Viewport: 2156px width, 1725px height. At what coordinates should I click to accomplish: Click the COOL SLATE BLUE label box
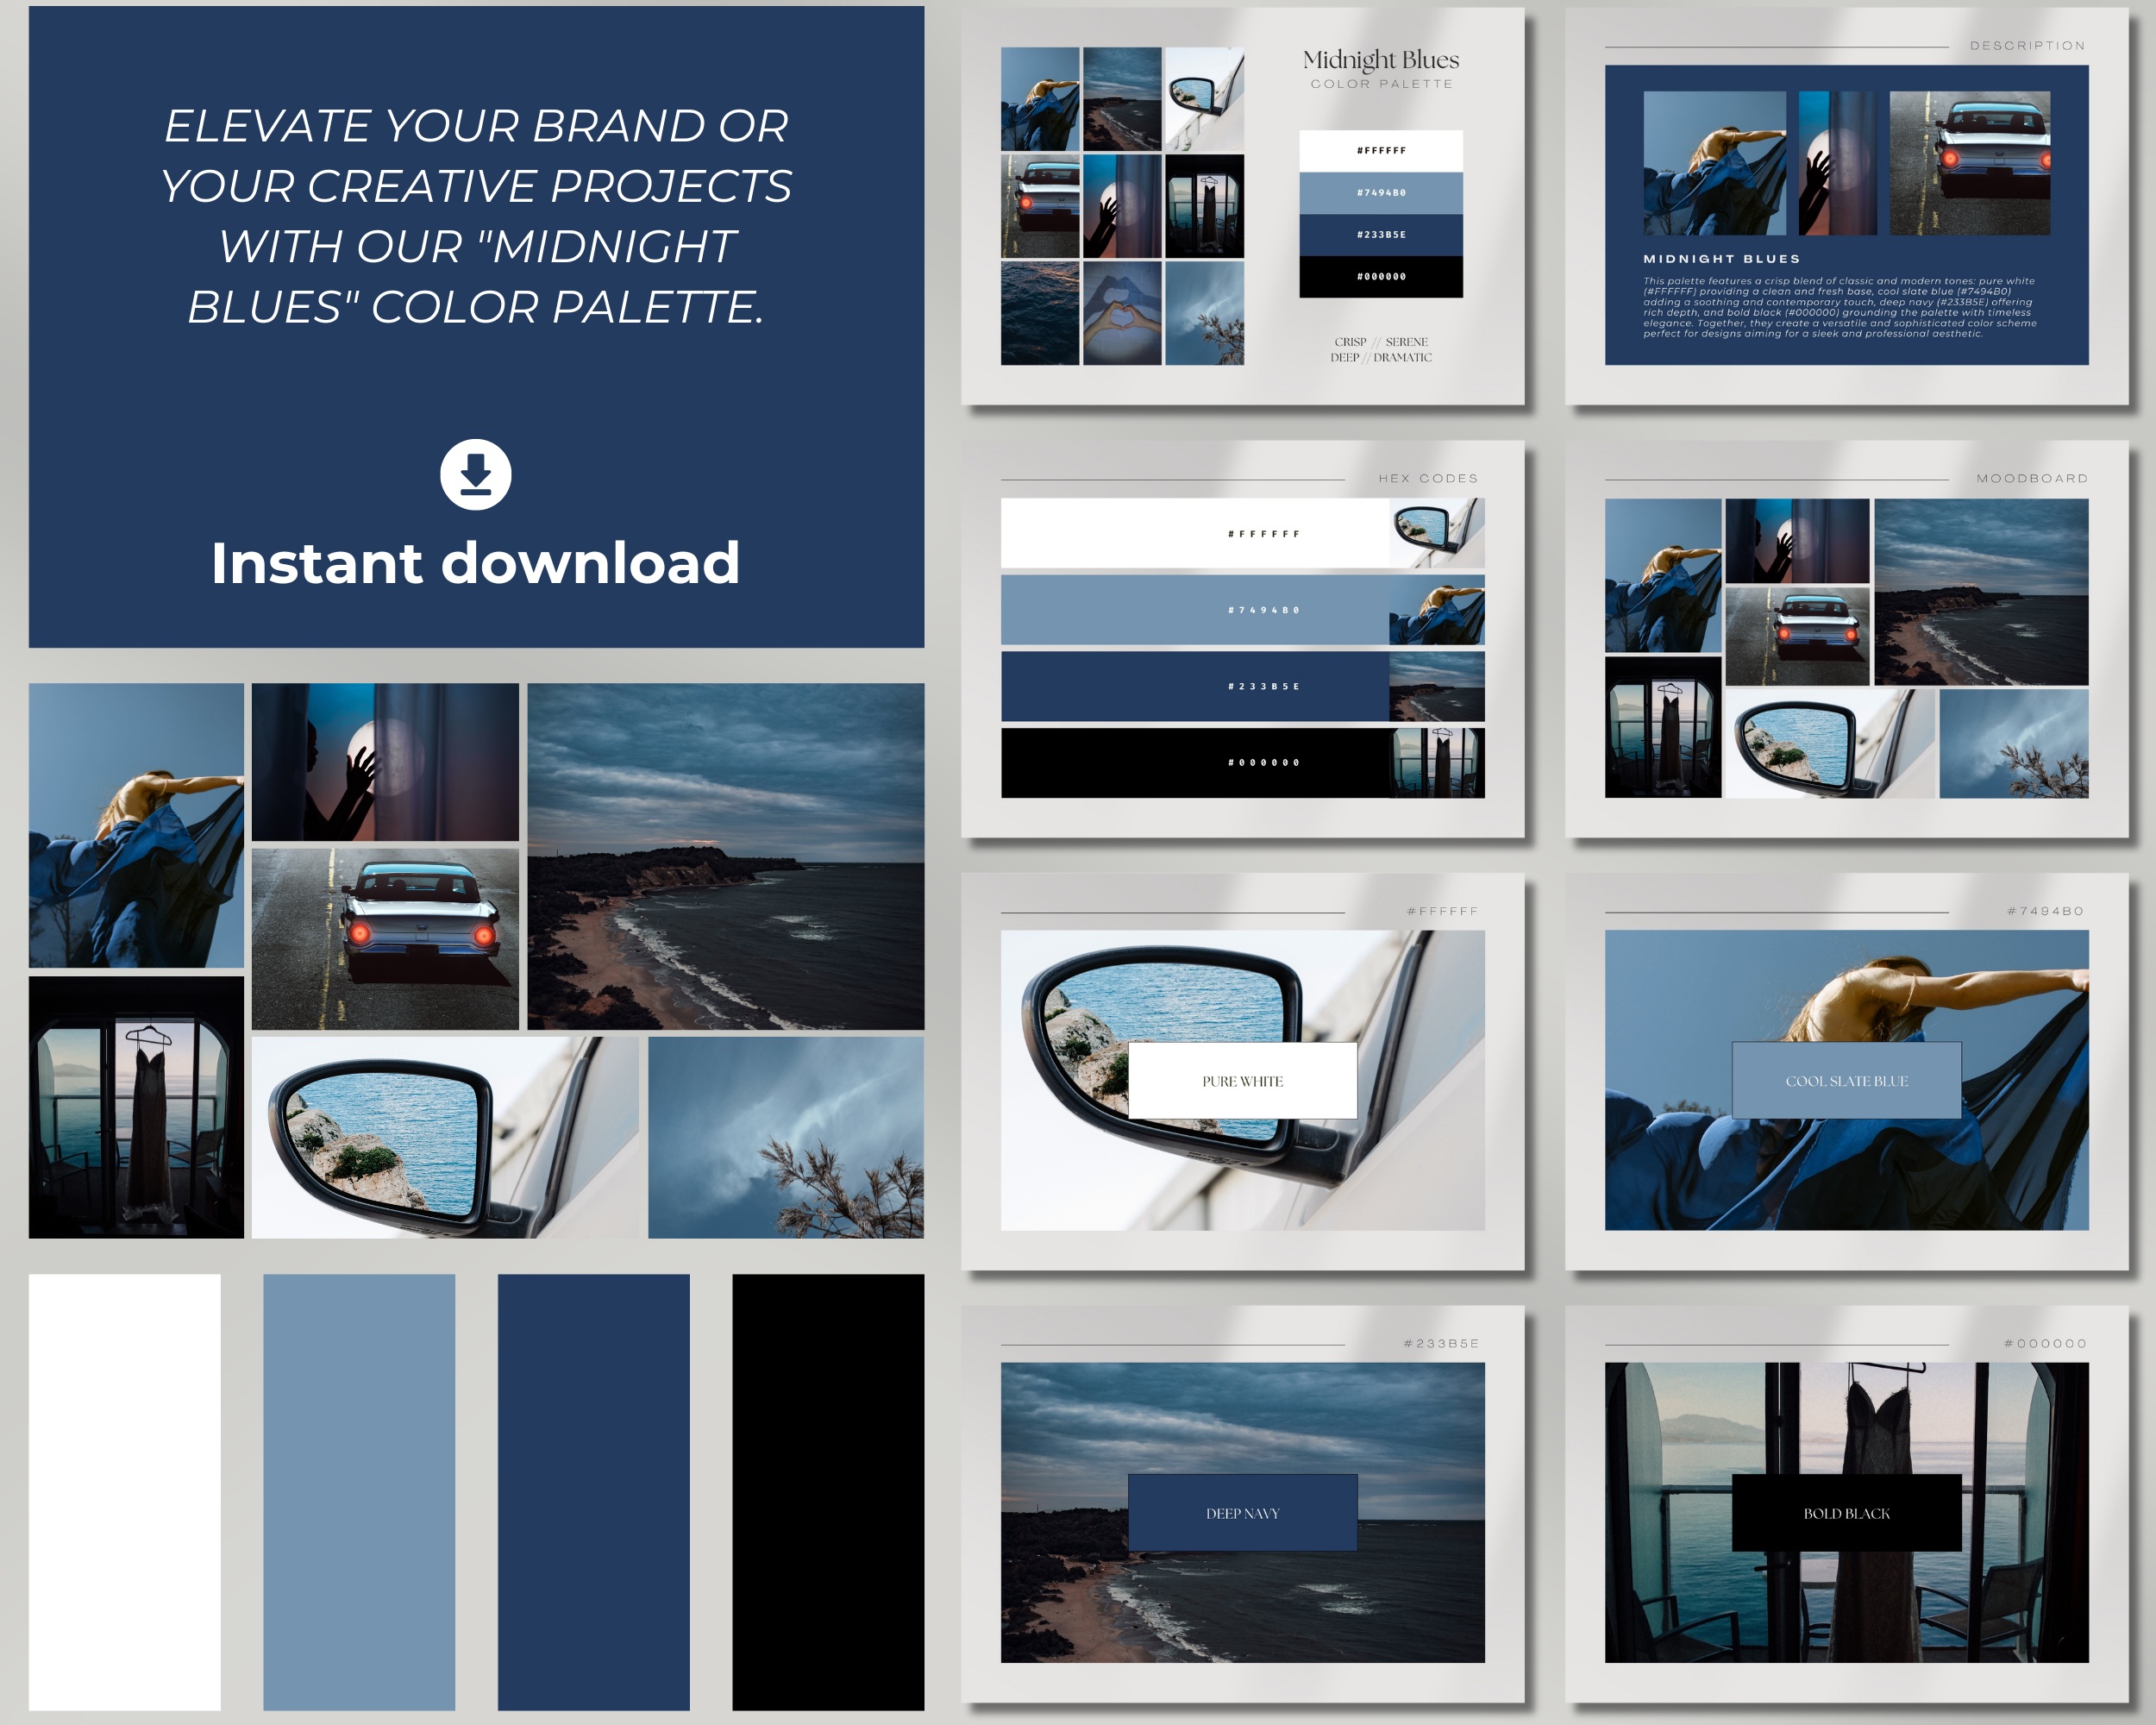1846,1081
